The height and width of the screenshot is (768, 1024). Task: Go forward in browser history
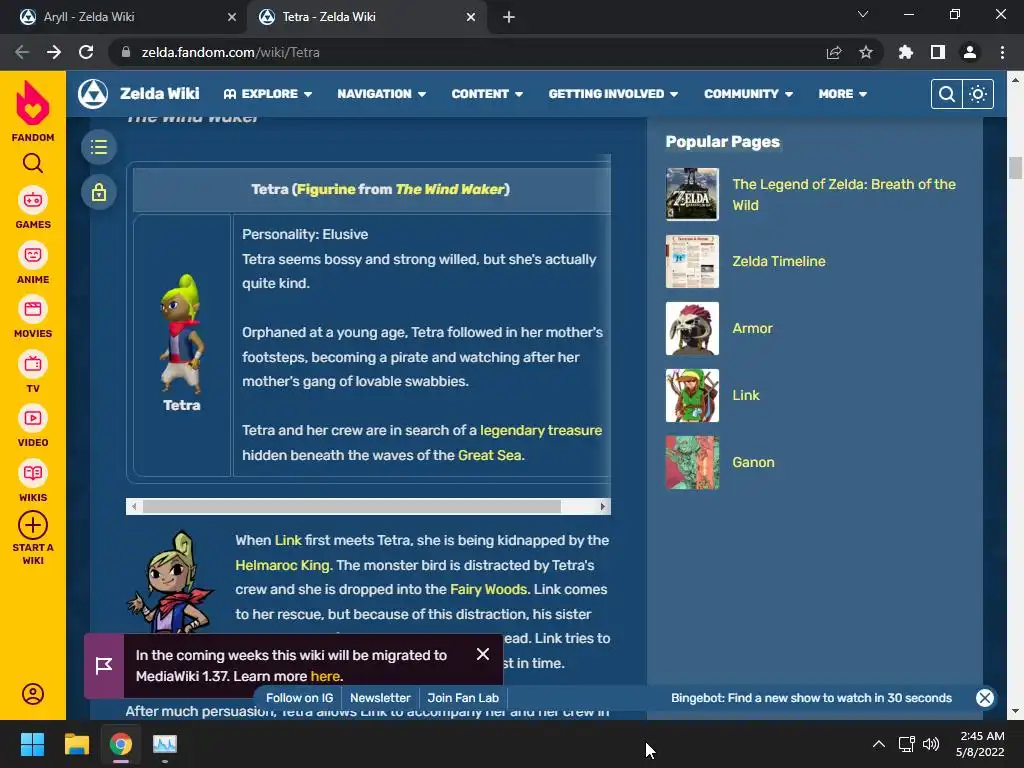(54, 52)
